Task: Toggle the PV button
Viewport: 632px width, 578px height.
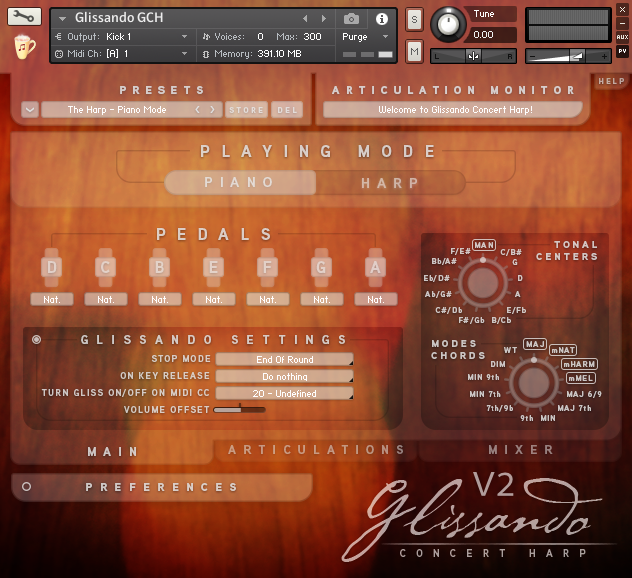Action: pyautogui.click(x=622, y=51)
